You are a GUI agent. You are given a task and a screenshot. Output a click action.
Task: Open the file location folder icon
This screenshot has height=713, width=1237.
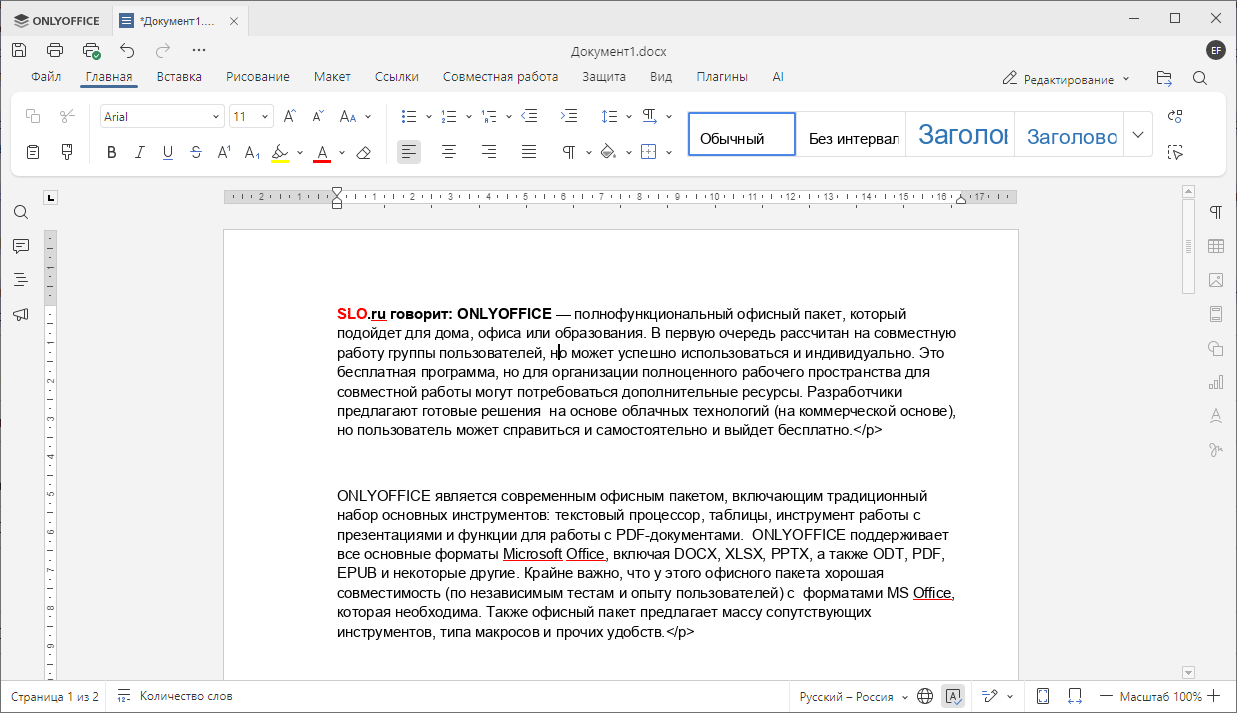[1163, 78]
